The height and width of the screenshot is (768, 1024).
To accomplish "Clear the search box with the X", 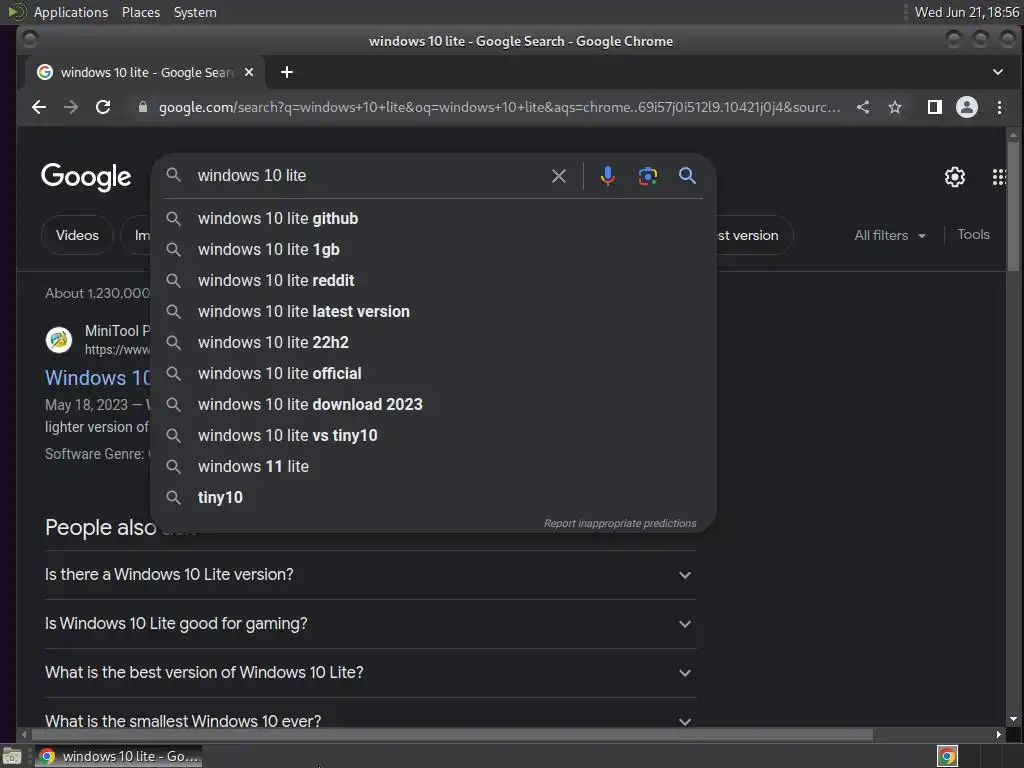I will tap(558, 176).
